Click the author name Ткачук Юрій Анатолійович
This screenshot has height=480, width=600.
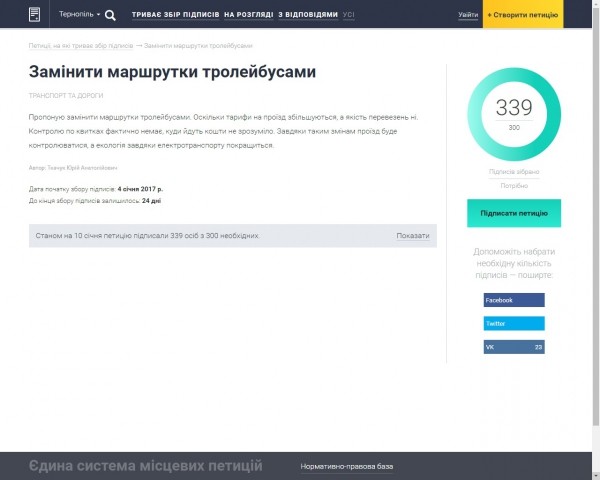(82, 168)
